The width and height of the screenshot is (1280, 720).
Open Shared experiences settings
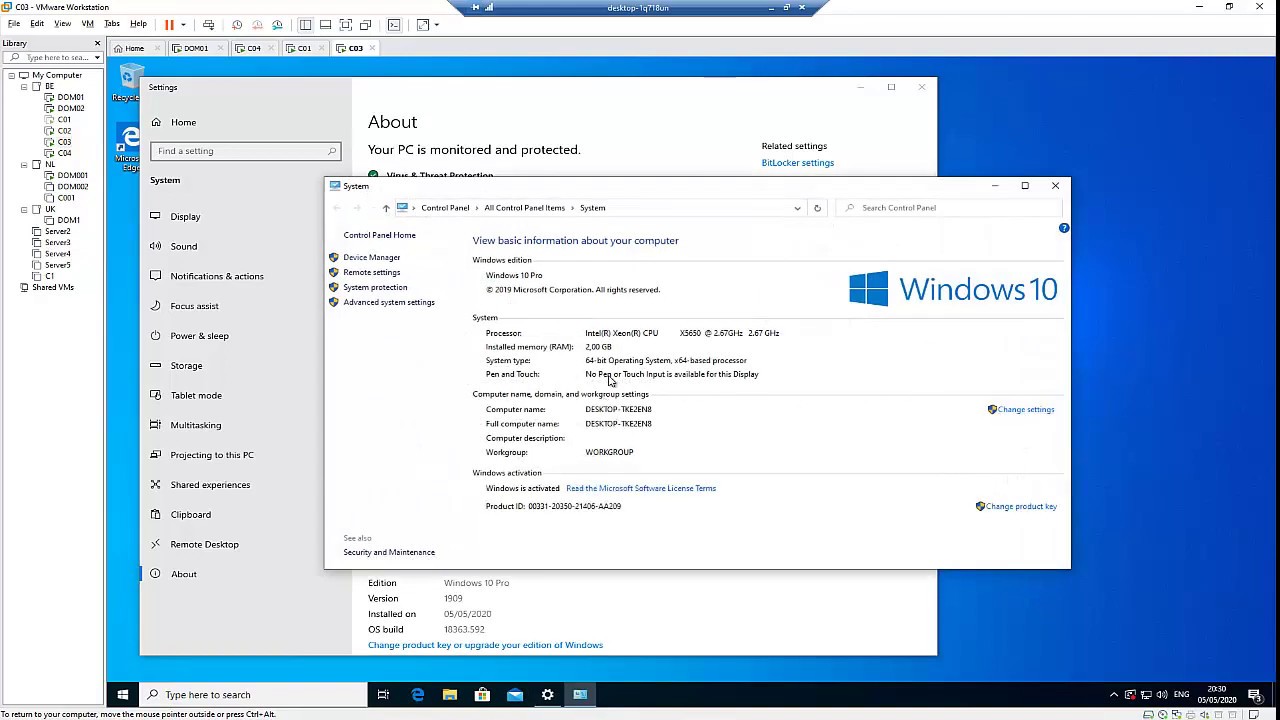210,485
